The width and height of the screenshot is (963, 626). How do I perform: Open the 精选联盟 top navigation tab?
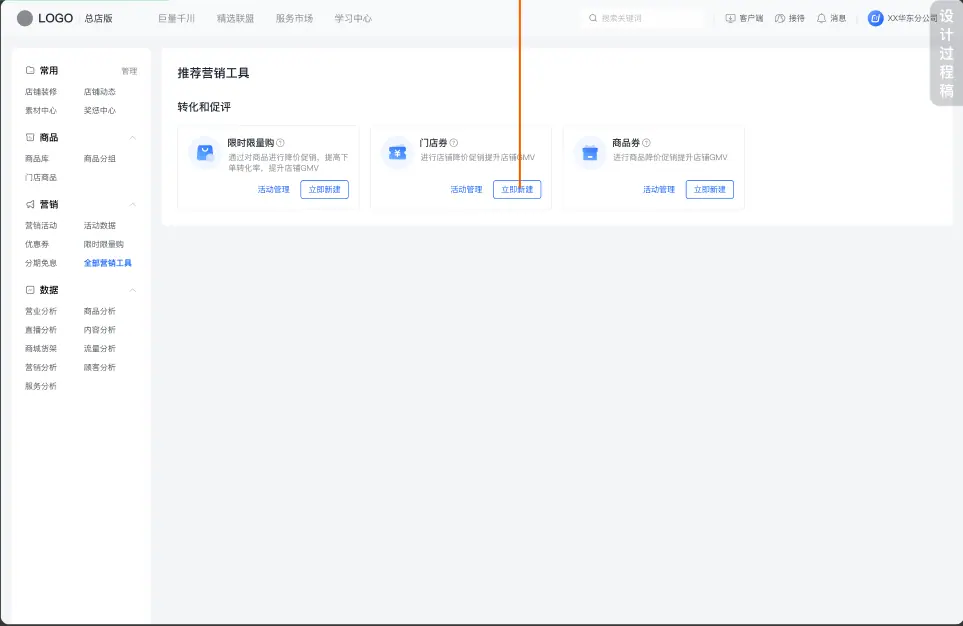click(x=235, y=18)
